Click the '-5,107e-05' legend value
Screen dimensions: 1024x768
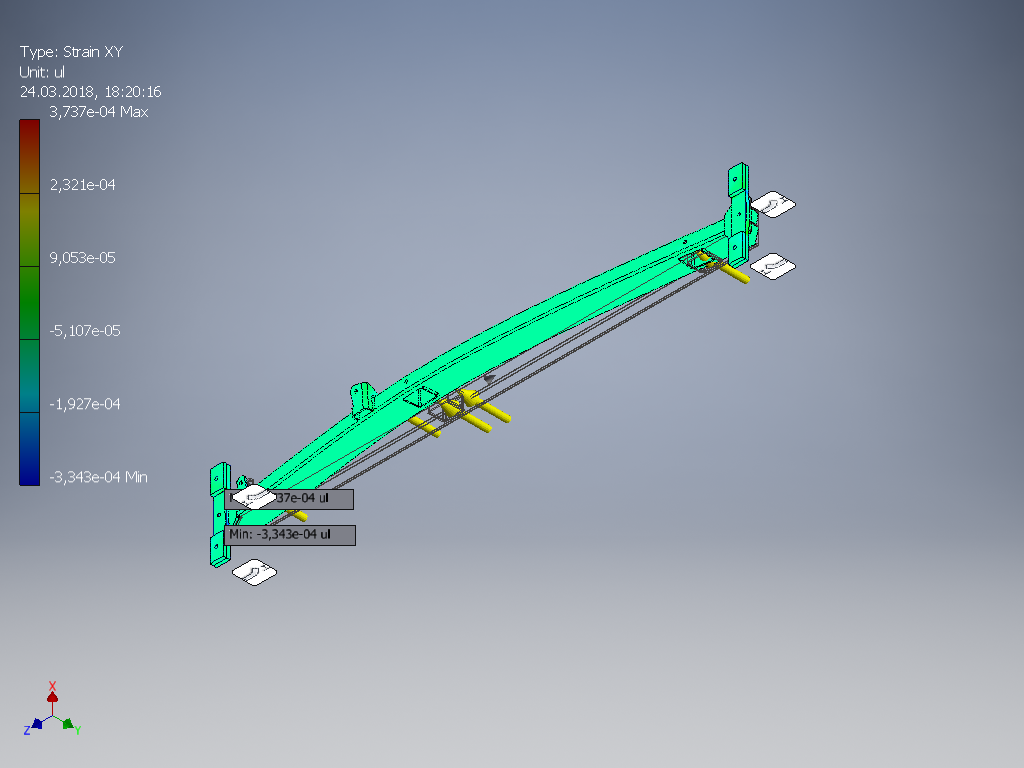[x=85, y=331]
